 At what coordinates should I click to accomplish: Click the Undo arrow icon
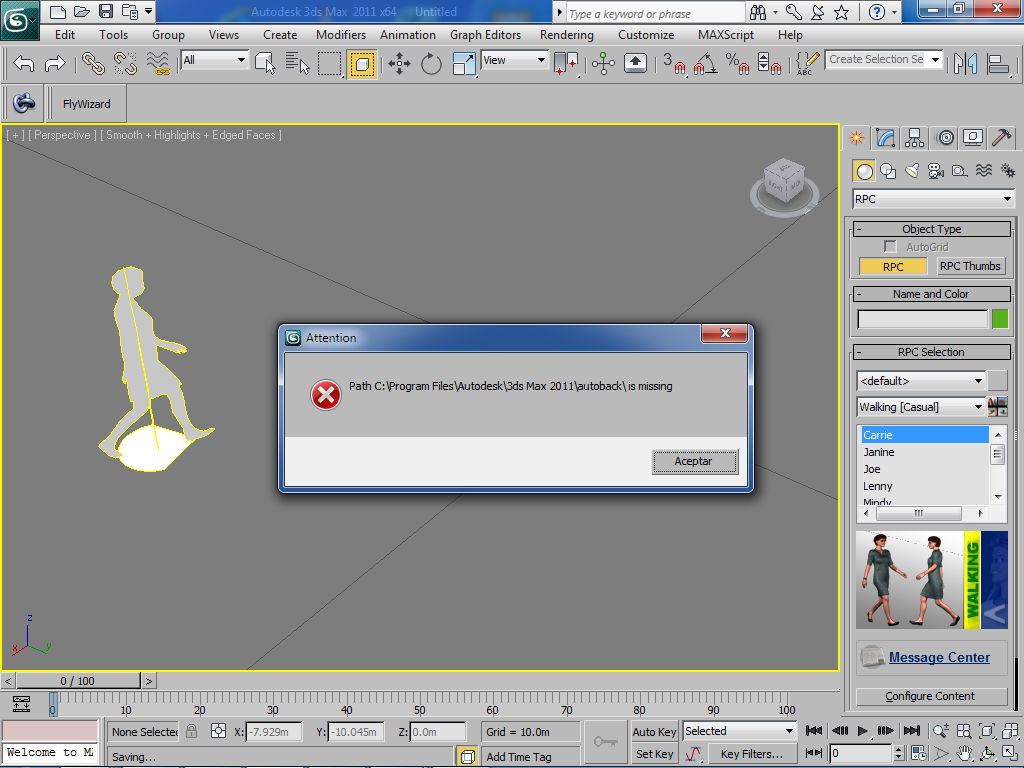point(24,64)
